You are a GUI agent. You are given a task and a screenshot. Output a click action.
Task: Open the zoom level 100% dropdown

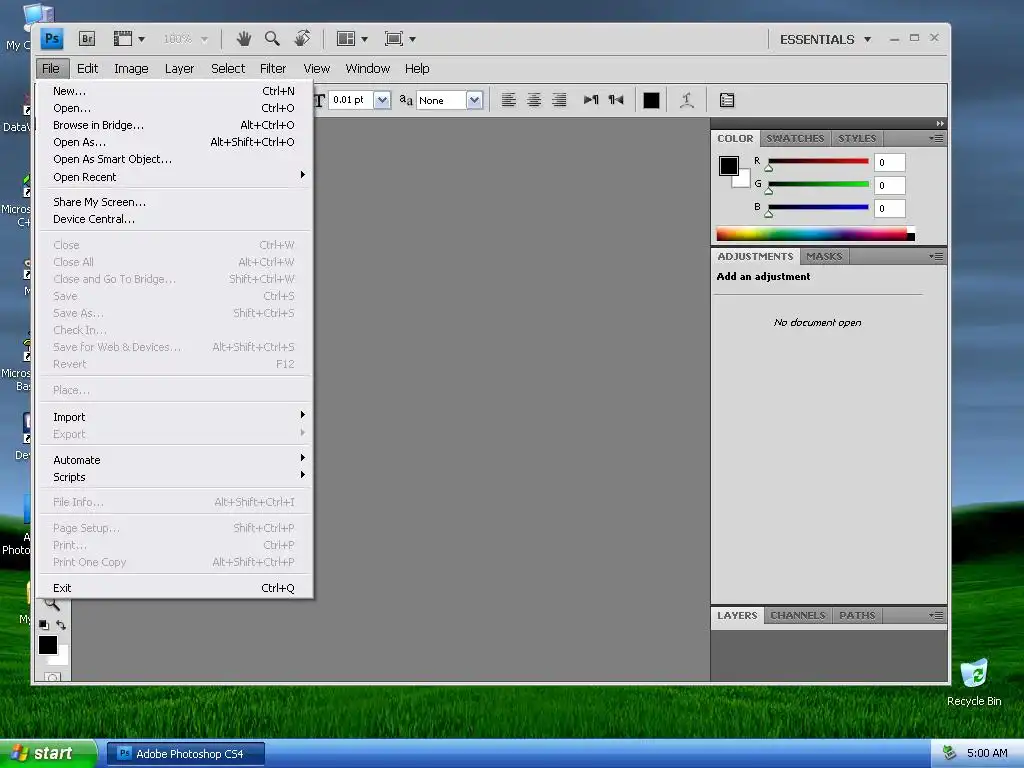pos(185,39)
